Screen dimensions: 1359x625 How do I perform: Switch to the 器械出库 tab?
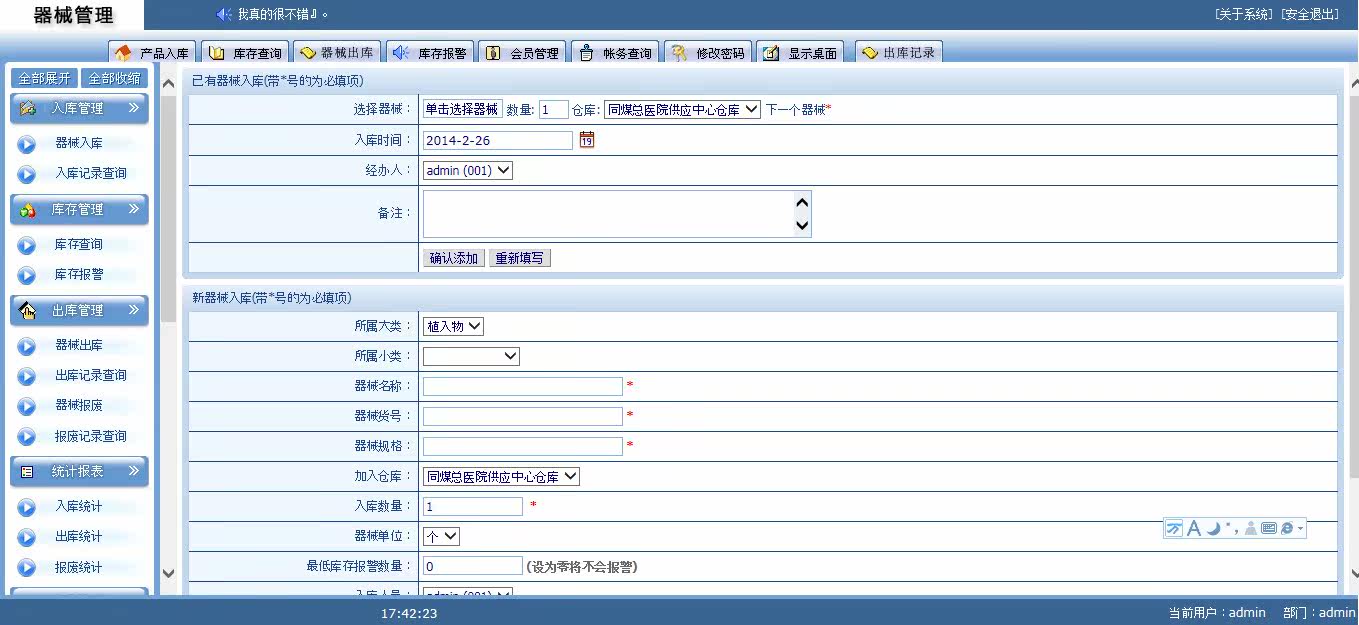[338, 52]
